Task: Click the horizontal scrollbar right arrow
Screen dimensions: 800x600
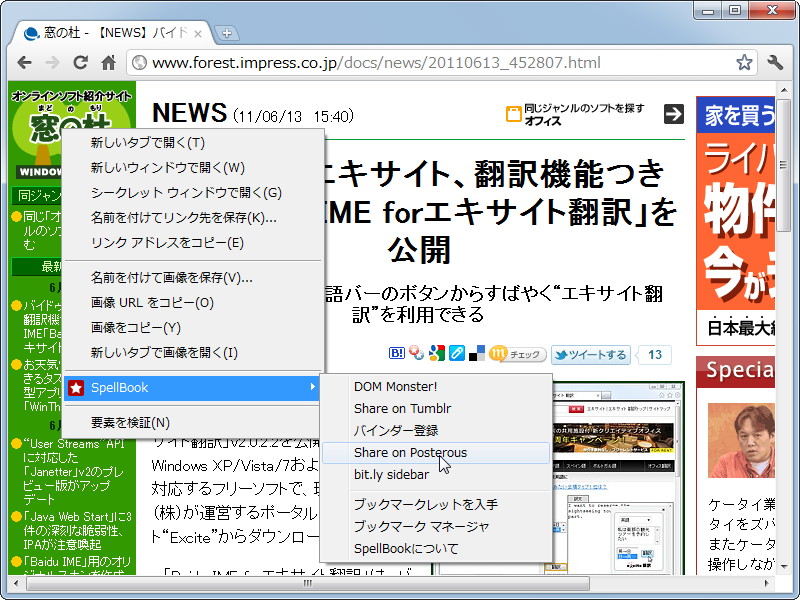Action: point(767,583)
